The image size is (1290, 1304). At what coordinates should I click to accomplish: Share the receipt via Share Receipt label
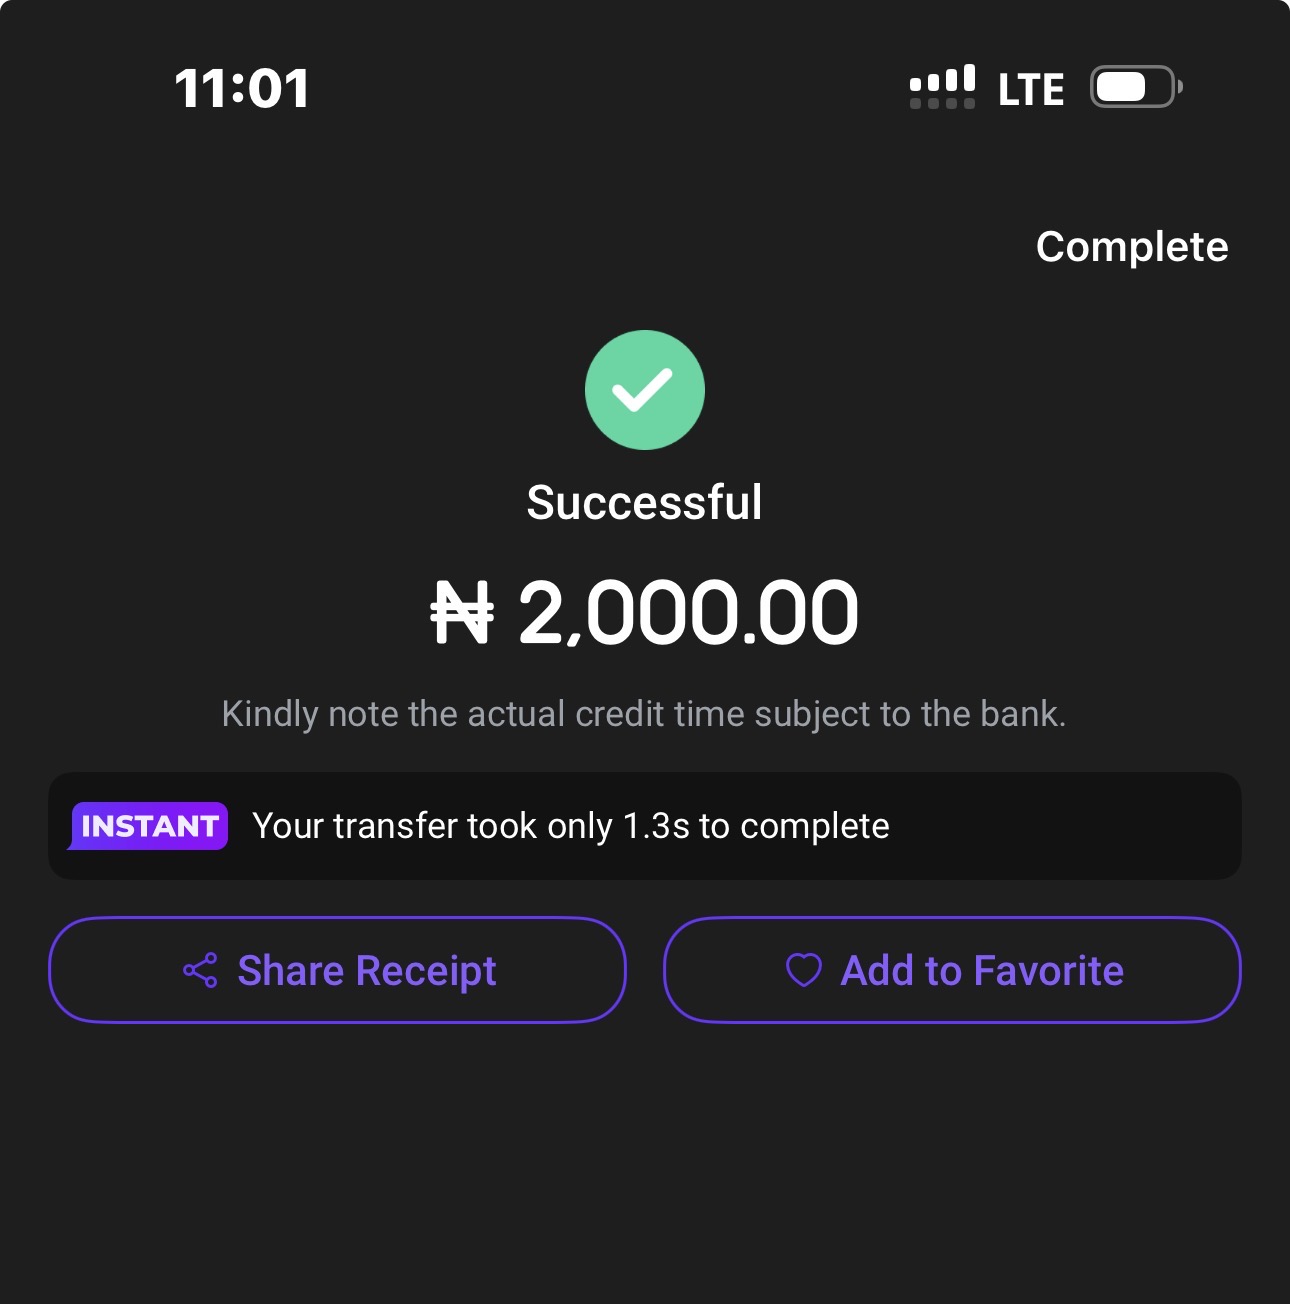[366, 971]
